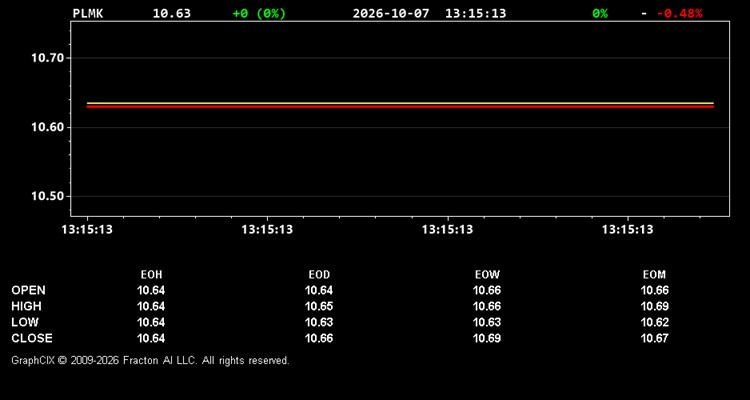Click the HIGH row label
The image size is (750, 400).
point(26,306)
